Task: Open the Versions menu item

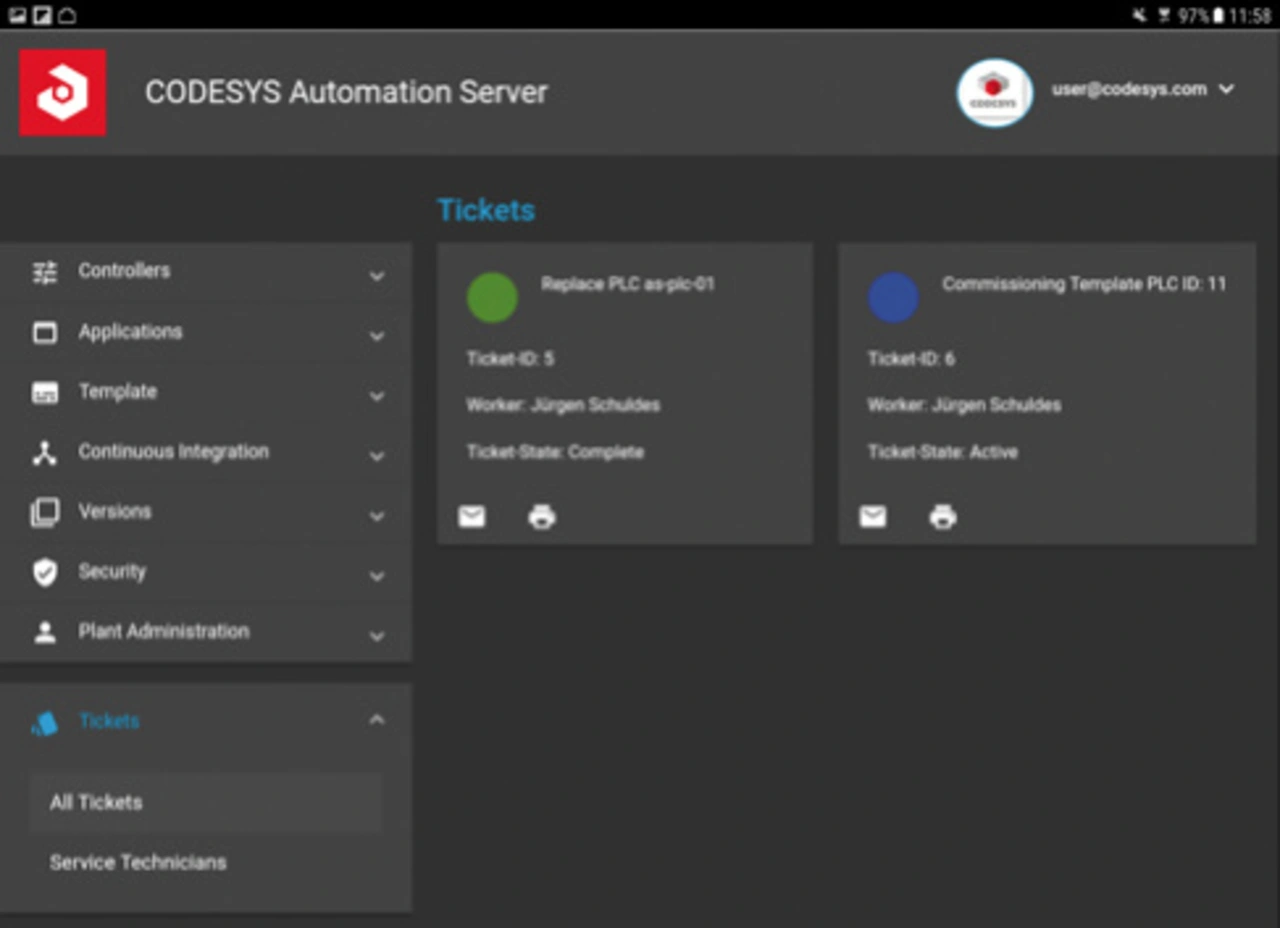Action: point(205,512)
